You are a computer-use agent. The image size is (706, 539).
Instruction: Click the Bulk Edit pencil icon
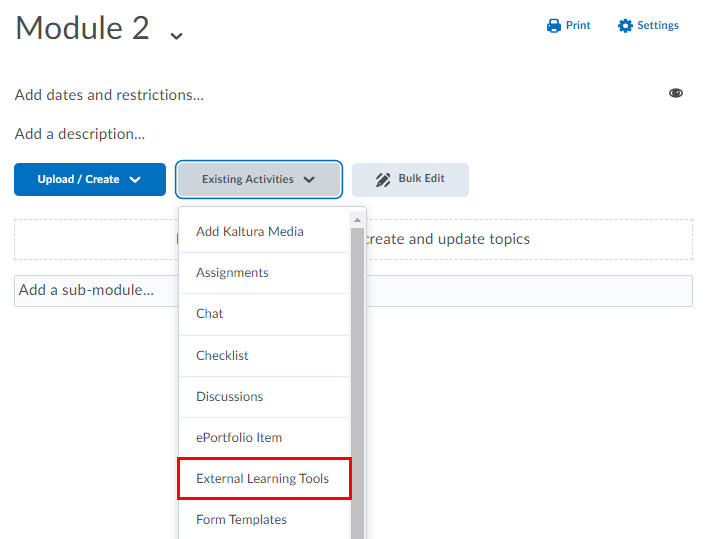point(383,180)
